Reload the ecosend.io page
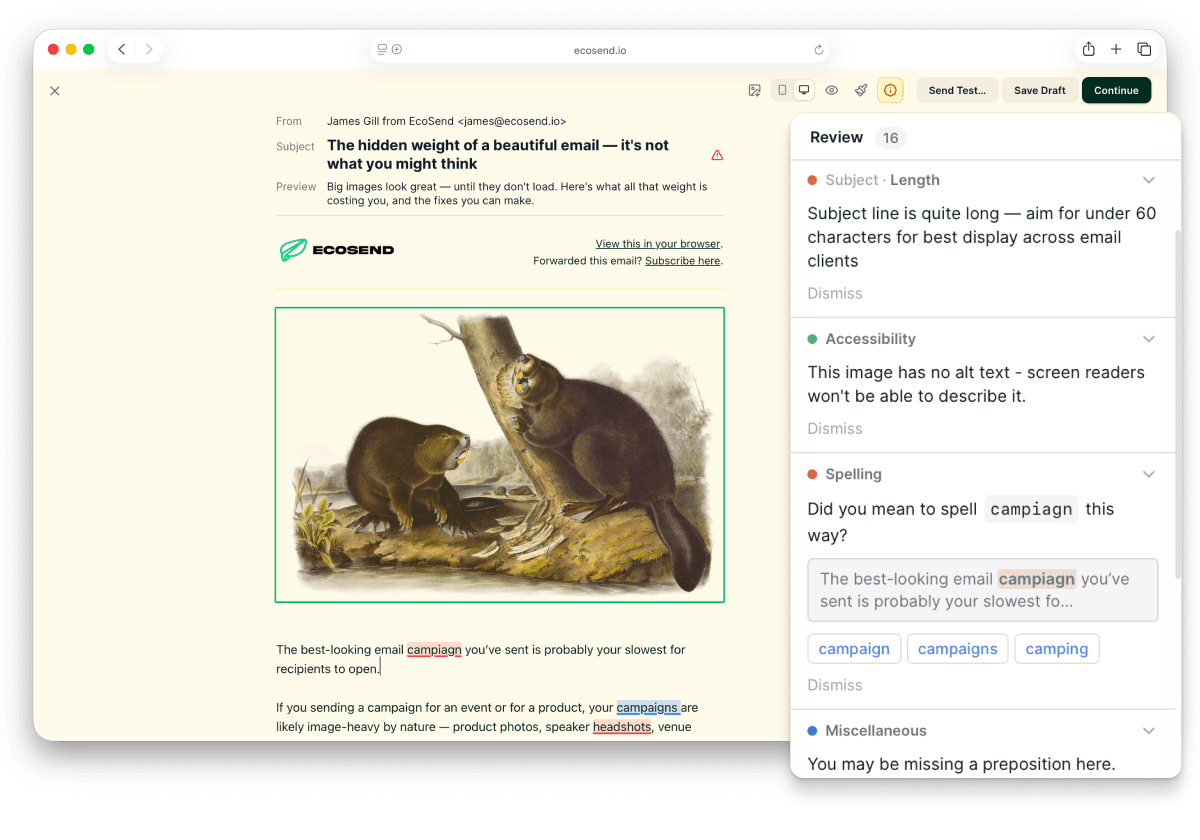 [819, 50]
